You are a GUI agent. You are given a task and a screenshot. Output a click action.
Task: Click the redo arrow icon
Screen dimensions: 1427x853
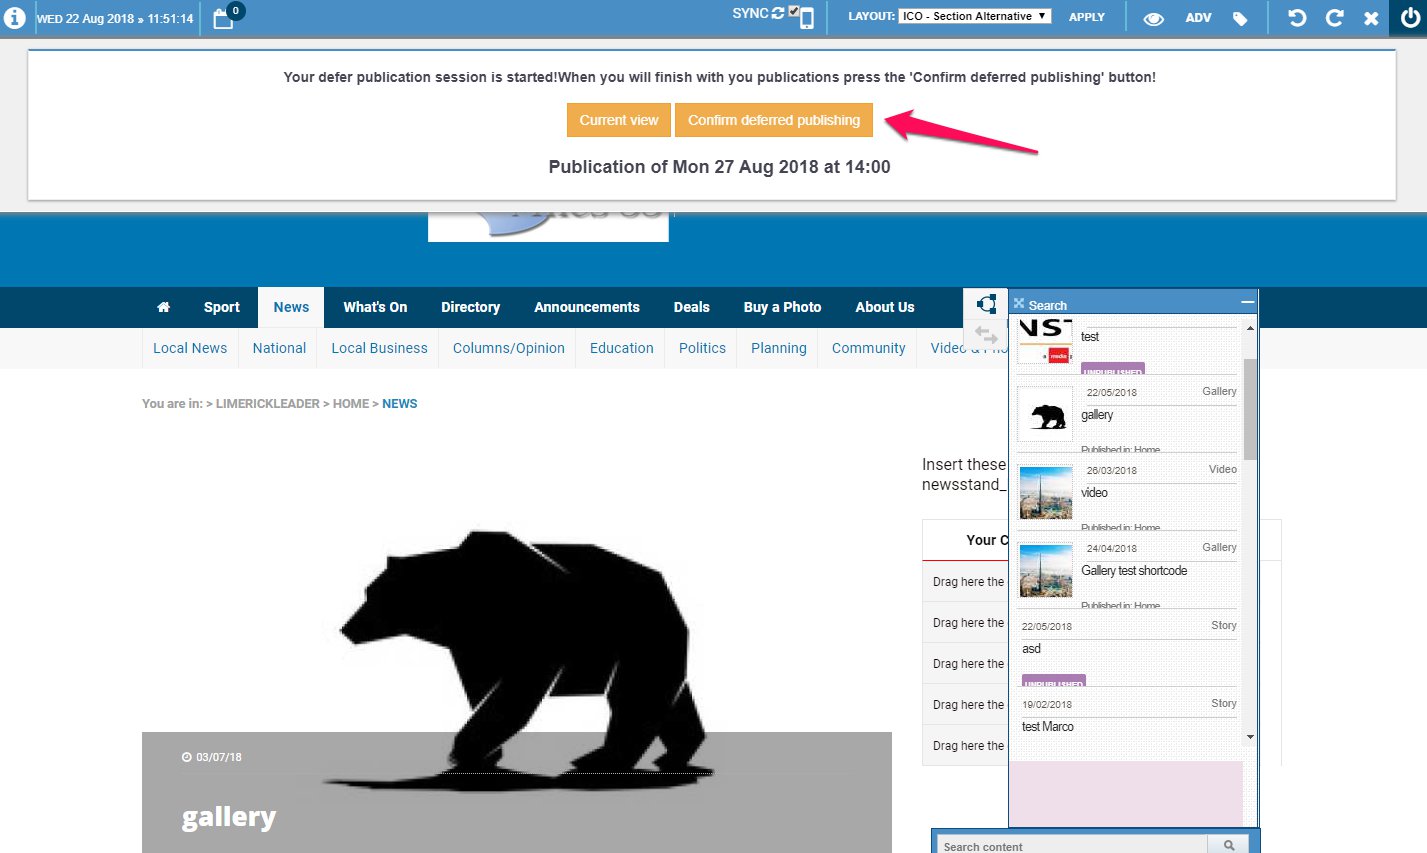pos(1334,18)
